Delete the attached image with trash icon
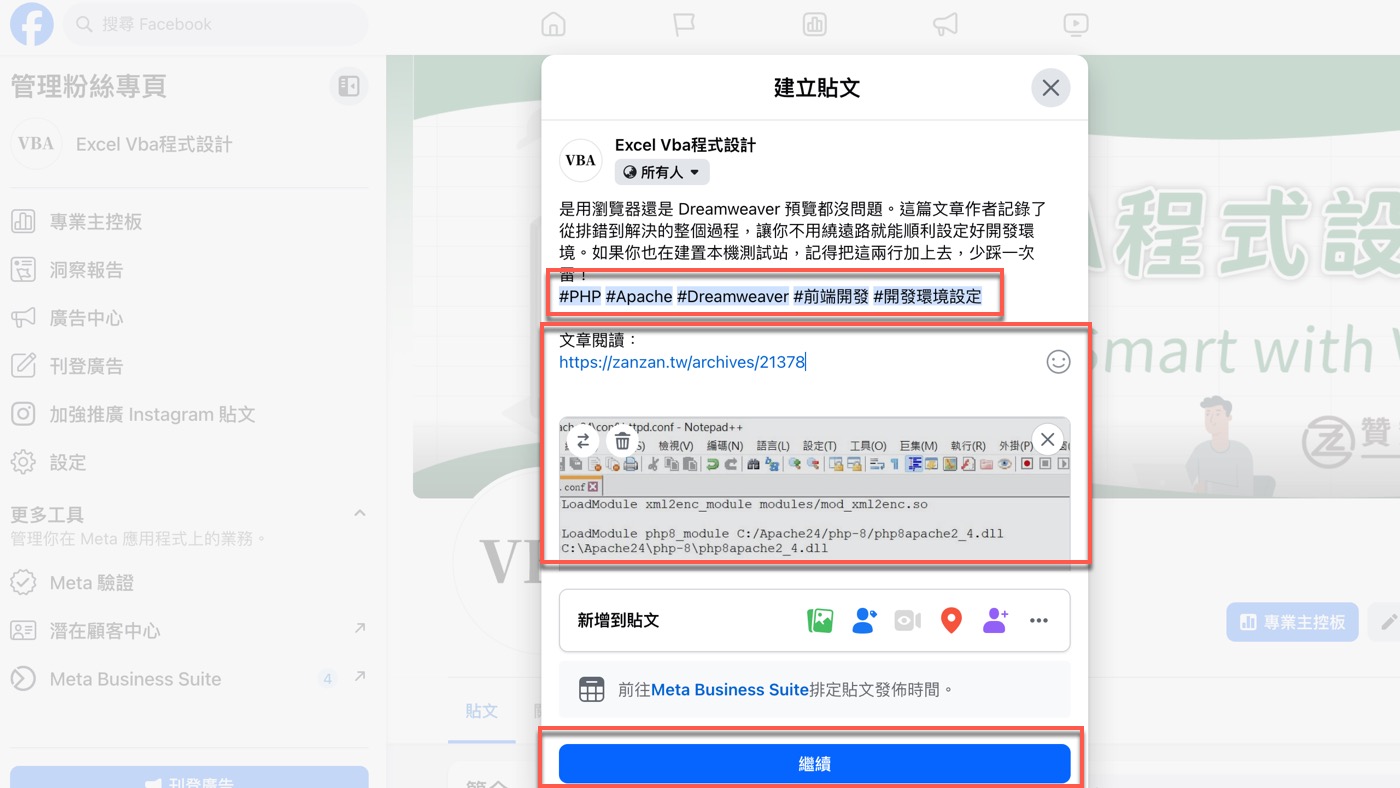This screenshot has height=788, width=1400. 622,440
